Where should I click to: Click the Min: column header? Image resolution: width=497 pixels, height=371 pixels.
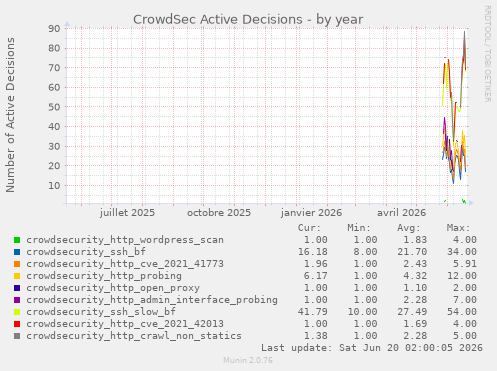pos(359,228)
